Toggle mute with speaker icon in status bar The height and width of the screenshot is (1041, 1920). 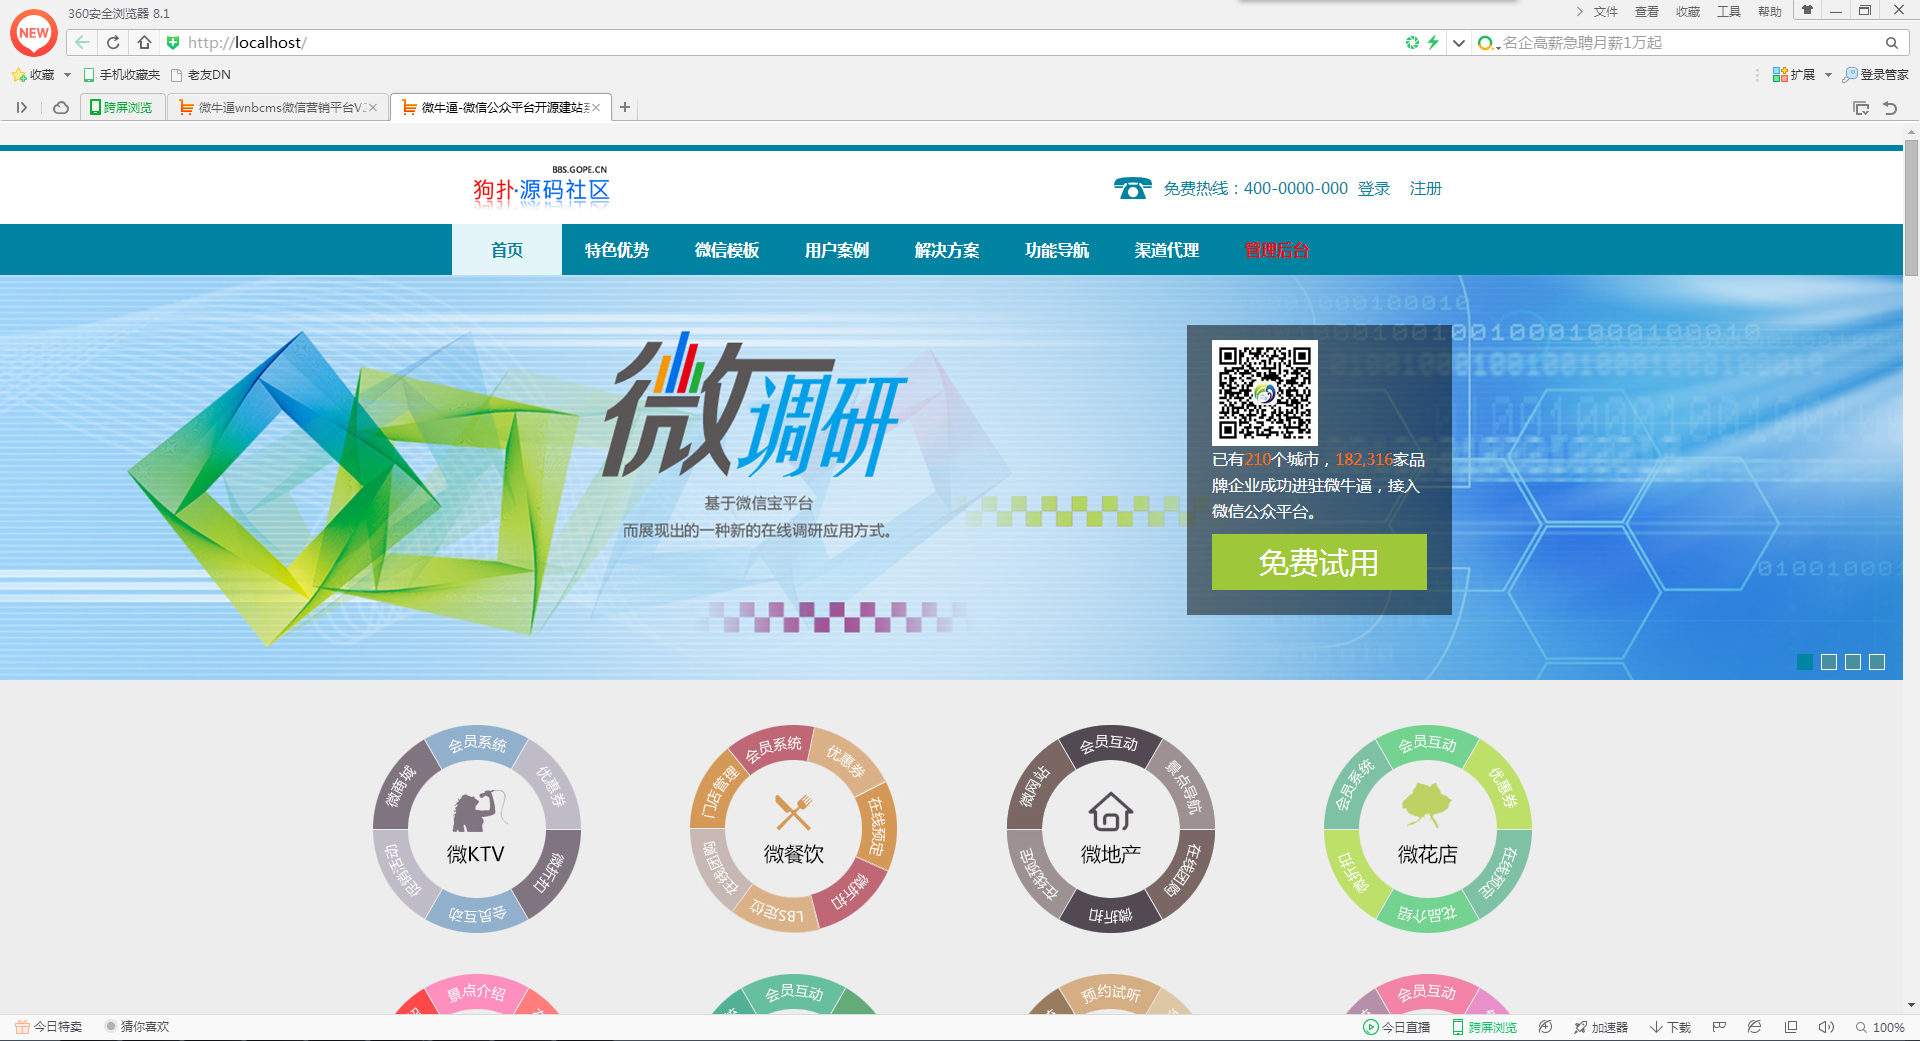point(1826,1027)
